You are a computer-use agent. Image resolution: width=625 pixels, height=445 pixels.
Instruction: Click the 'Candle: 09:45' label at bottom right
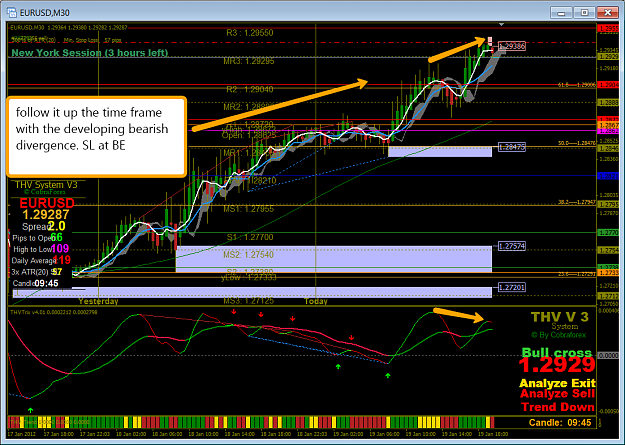560,423
